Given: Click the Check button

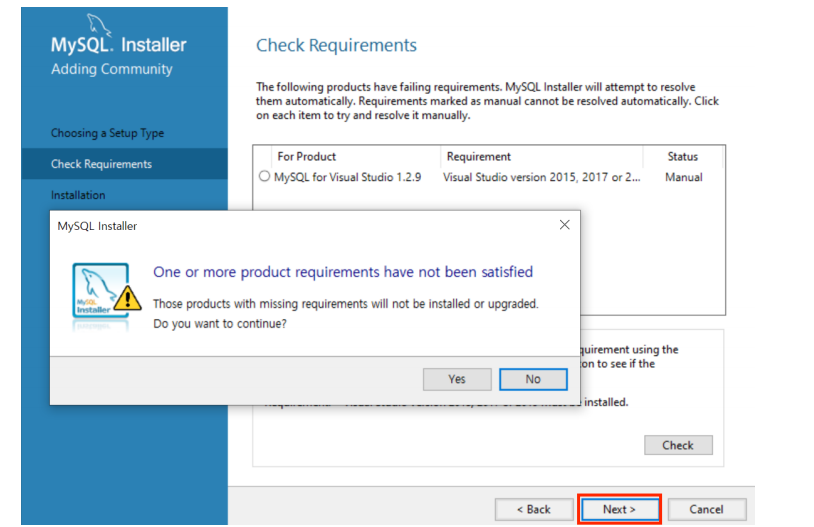Looking at the screenshot, I should [x=678, y=445].
